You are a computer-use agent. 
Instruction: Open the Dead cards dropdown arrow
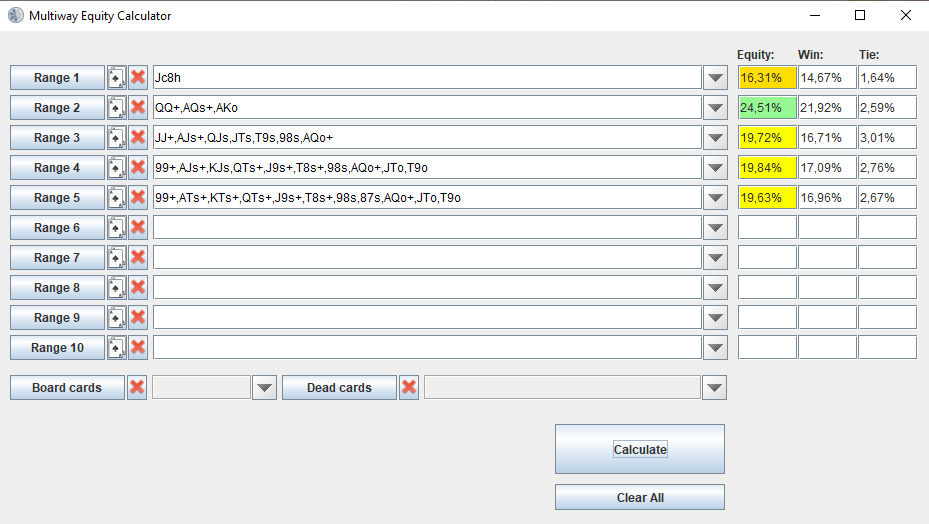(x=715, y=388)
